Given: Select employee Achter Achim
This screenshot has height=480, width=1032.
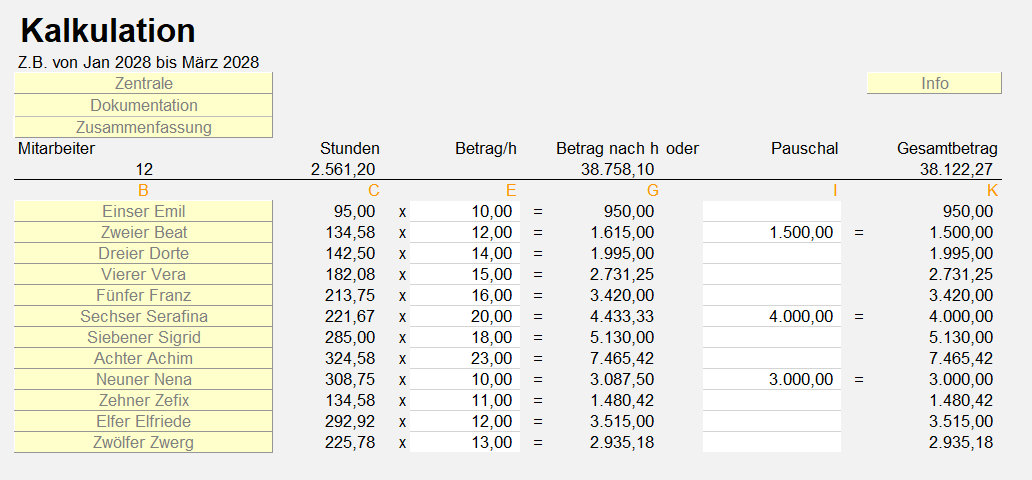Looking at the screenshot, I should 143,358.
